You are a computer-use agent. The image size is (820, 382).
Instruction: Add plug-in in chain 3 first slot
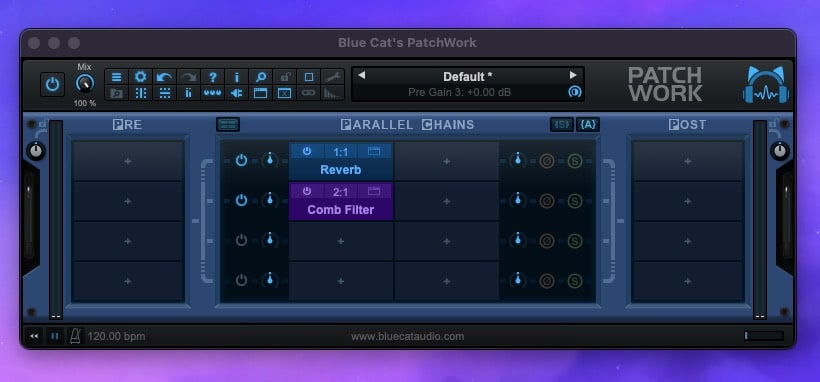[340, 241]
